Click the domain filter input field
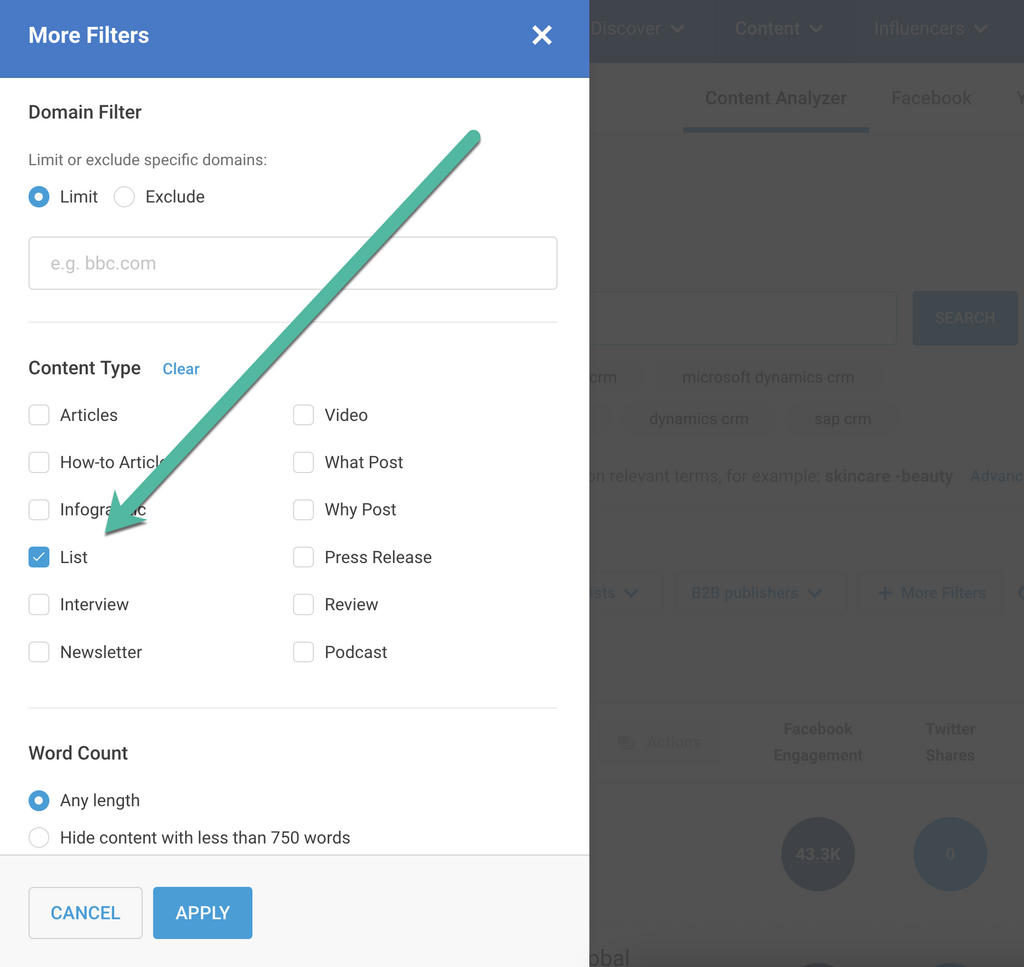Screen dimensions: 1024x967 click(292, 264)
